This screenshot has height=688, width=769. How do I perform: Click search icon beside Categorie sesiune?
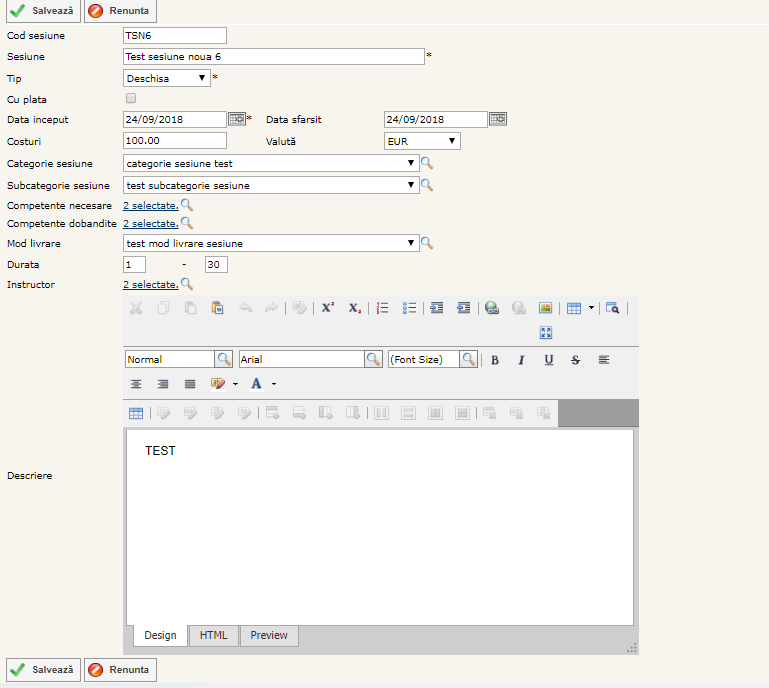click(427, 163)
